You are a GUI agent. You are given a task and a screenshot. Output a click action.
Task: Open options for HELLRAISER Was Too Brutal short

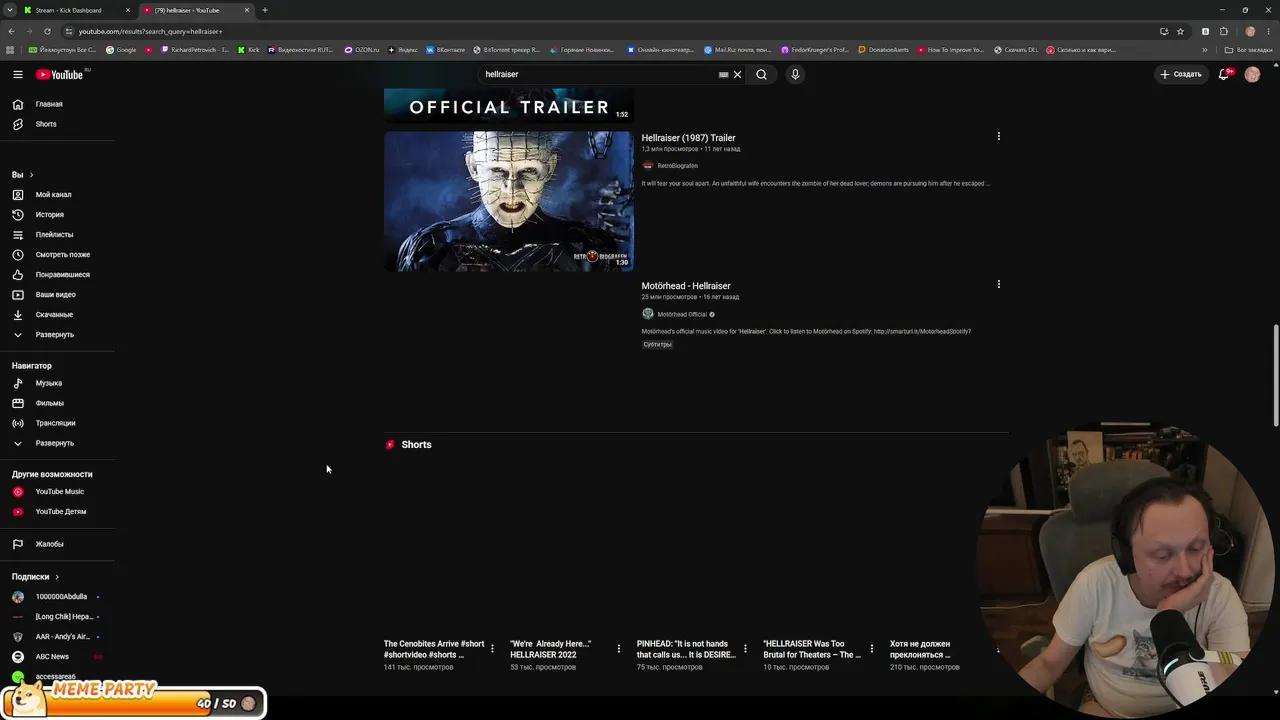(871, 649)
